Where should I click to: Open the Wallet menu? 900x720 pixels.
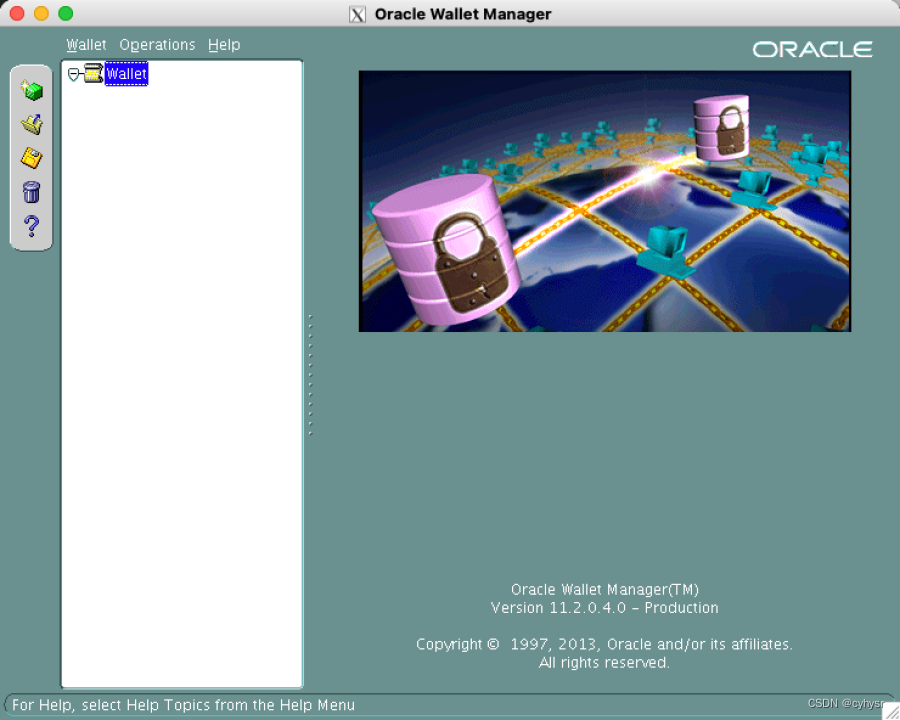[86, 45]
